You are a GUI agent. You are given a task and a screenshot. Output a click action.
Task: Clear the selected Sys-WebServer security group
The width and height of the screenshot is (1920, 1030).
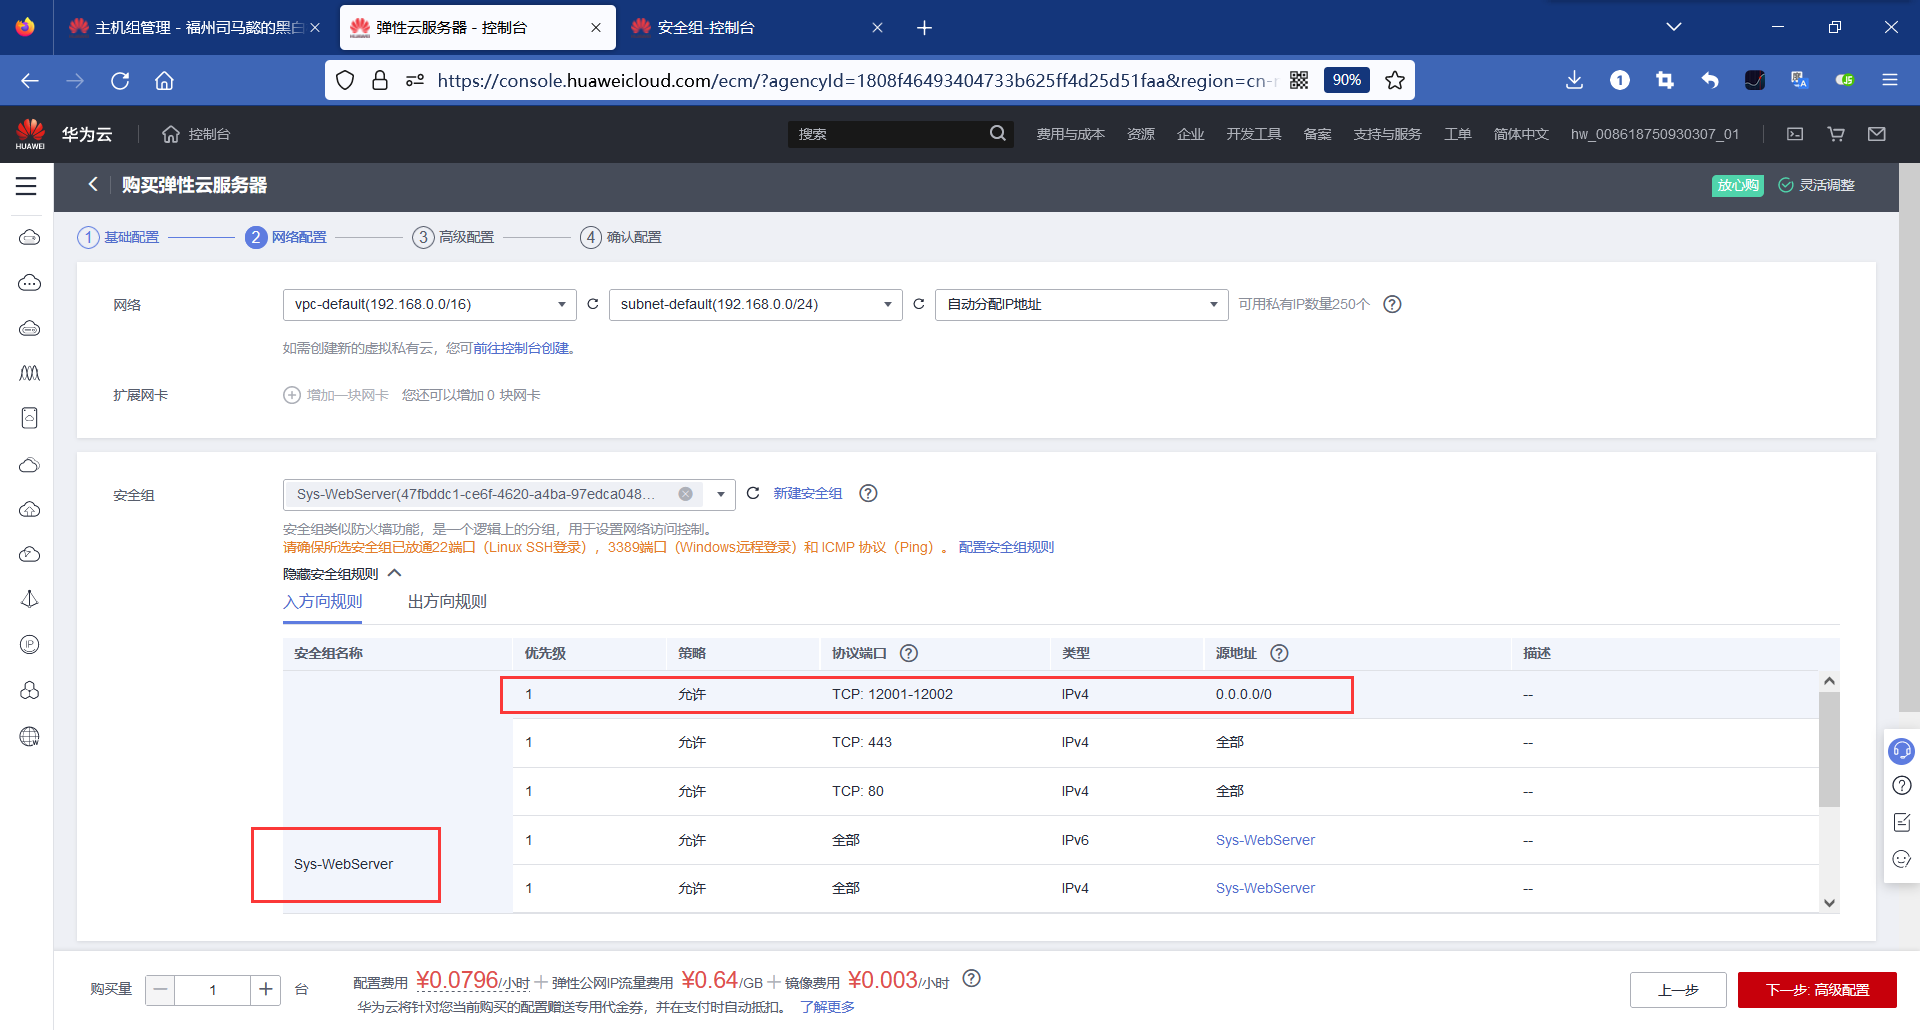click(686, 494)
